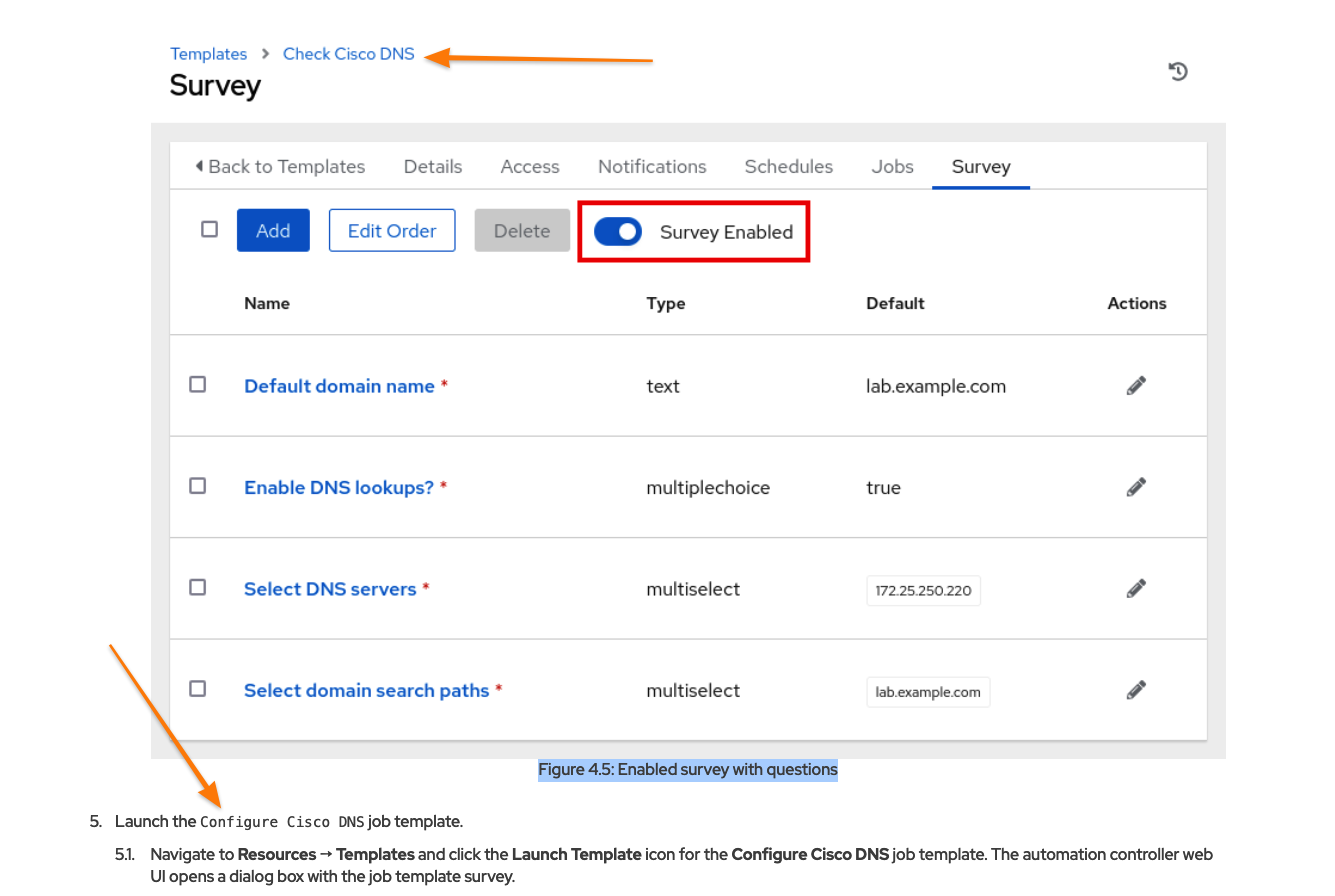Switch to the Details tab
Viewport: 1335px width, 896px height.
[x=433, y=167]
